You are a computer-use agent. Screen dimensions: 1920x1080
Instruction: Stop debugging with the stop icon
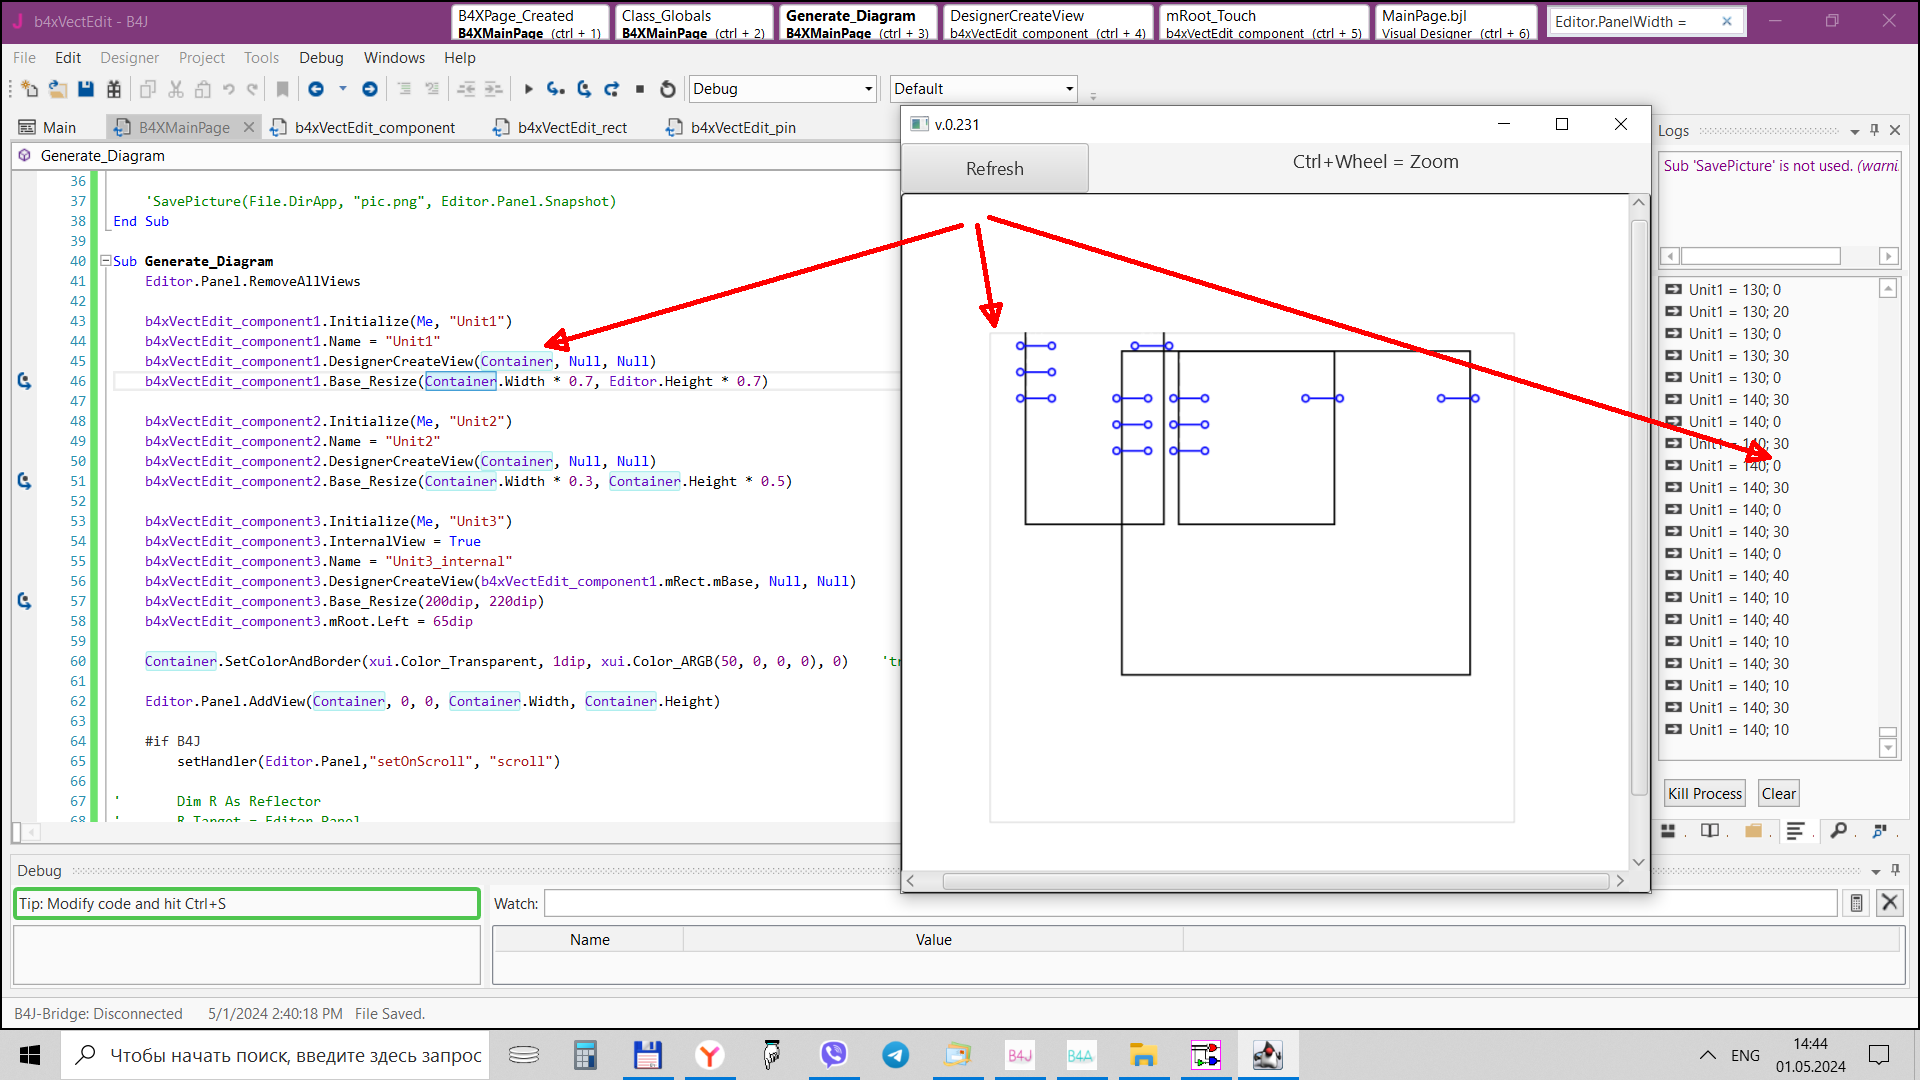point(640,89)
